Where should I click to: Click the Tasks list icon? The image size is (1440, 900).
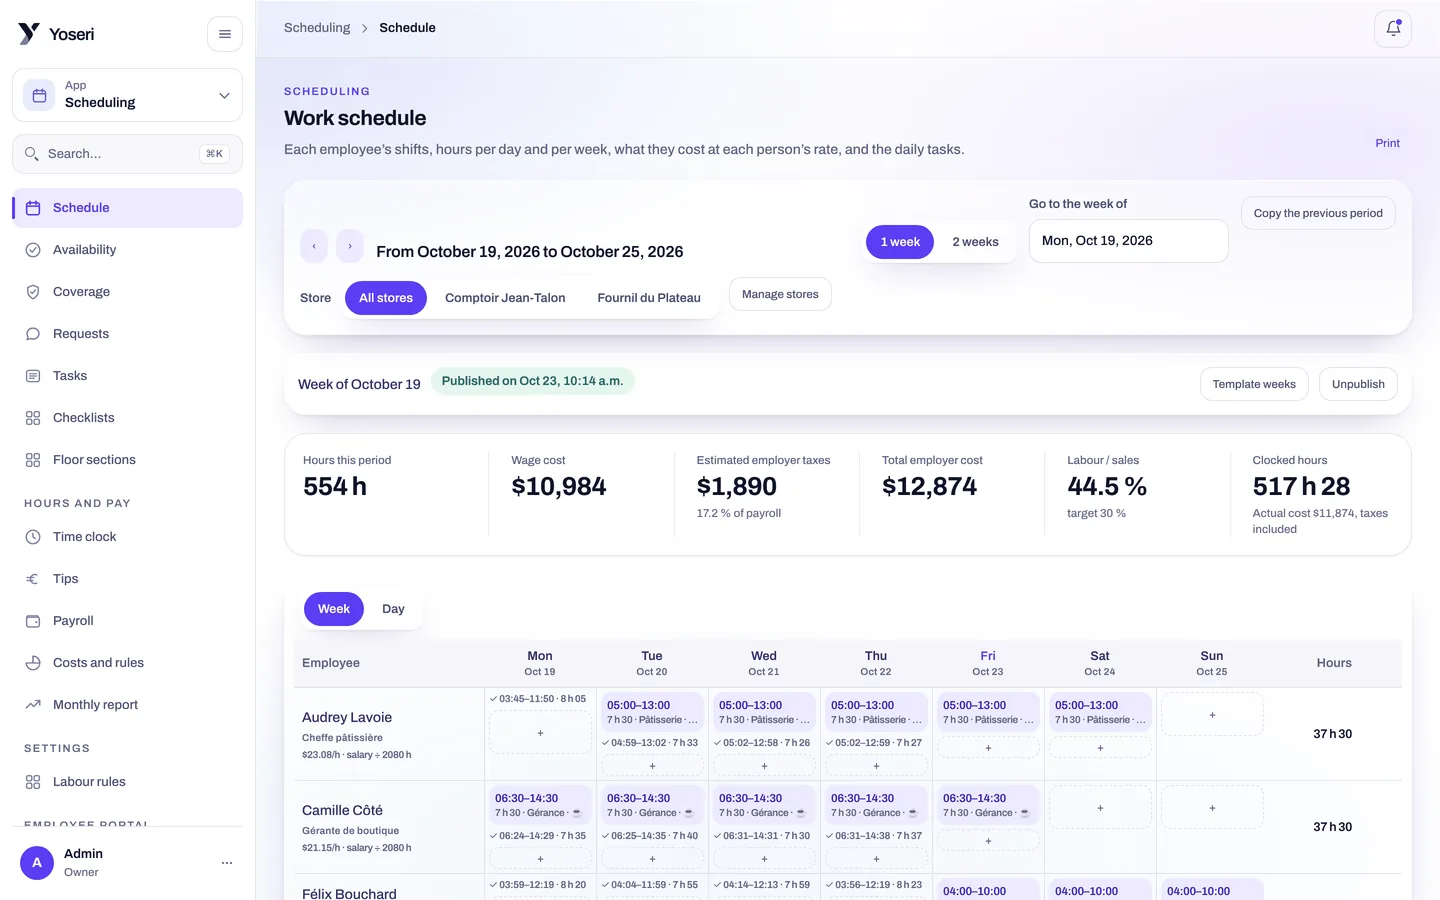pyautogui.click(x=33, y=376)
